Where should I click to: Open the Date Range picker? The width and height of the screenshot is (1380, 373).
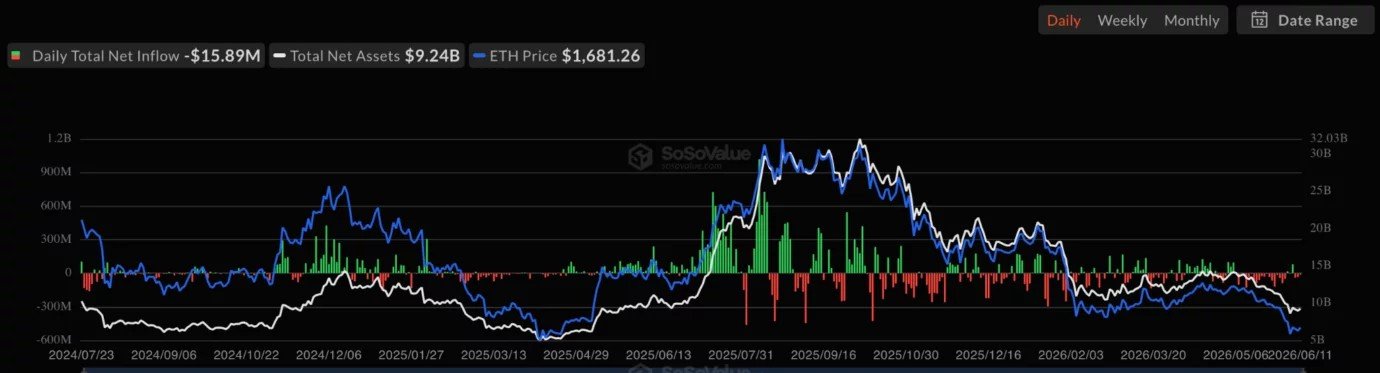[x=1304, y=20]
